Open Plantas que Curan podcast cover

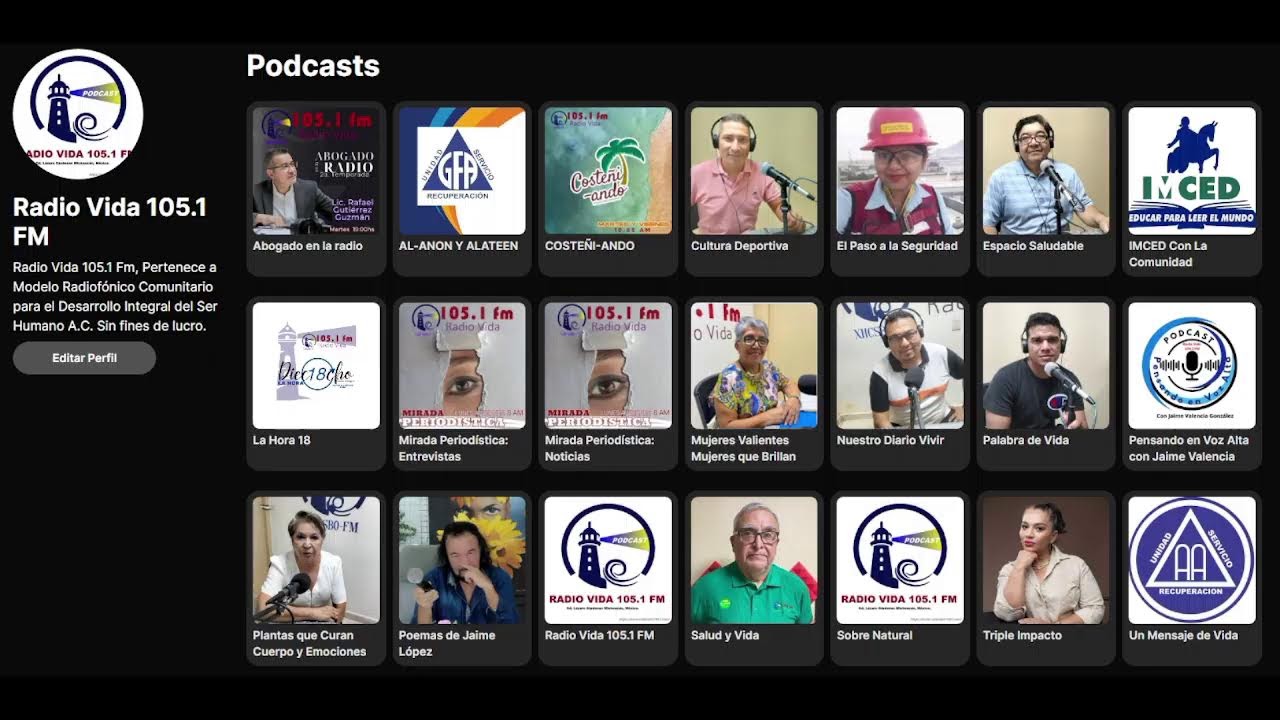(316, 561)
